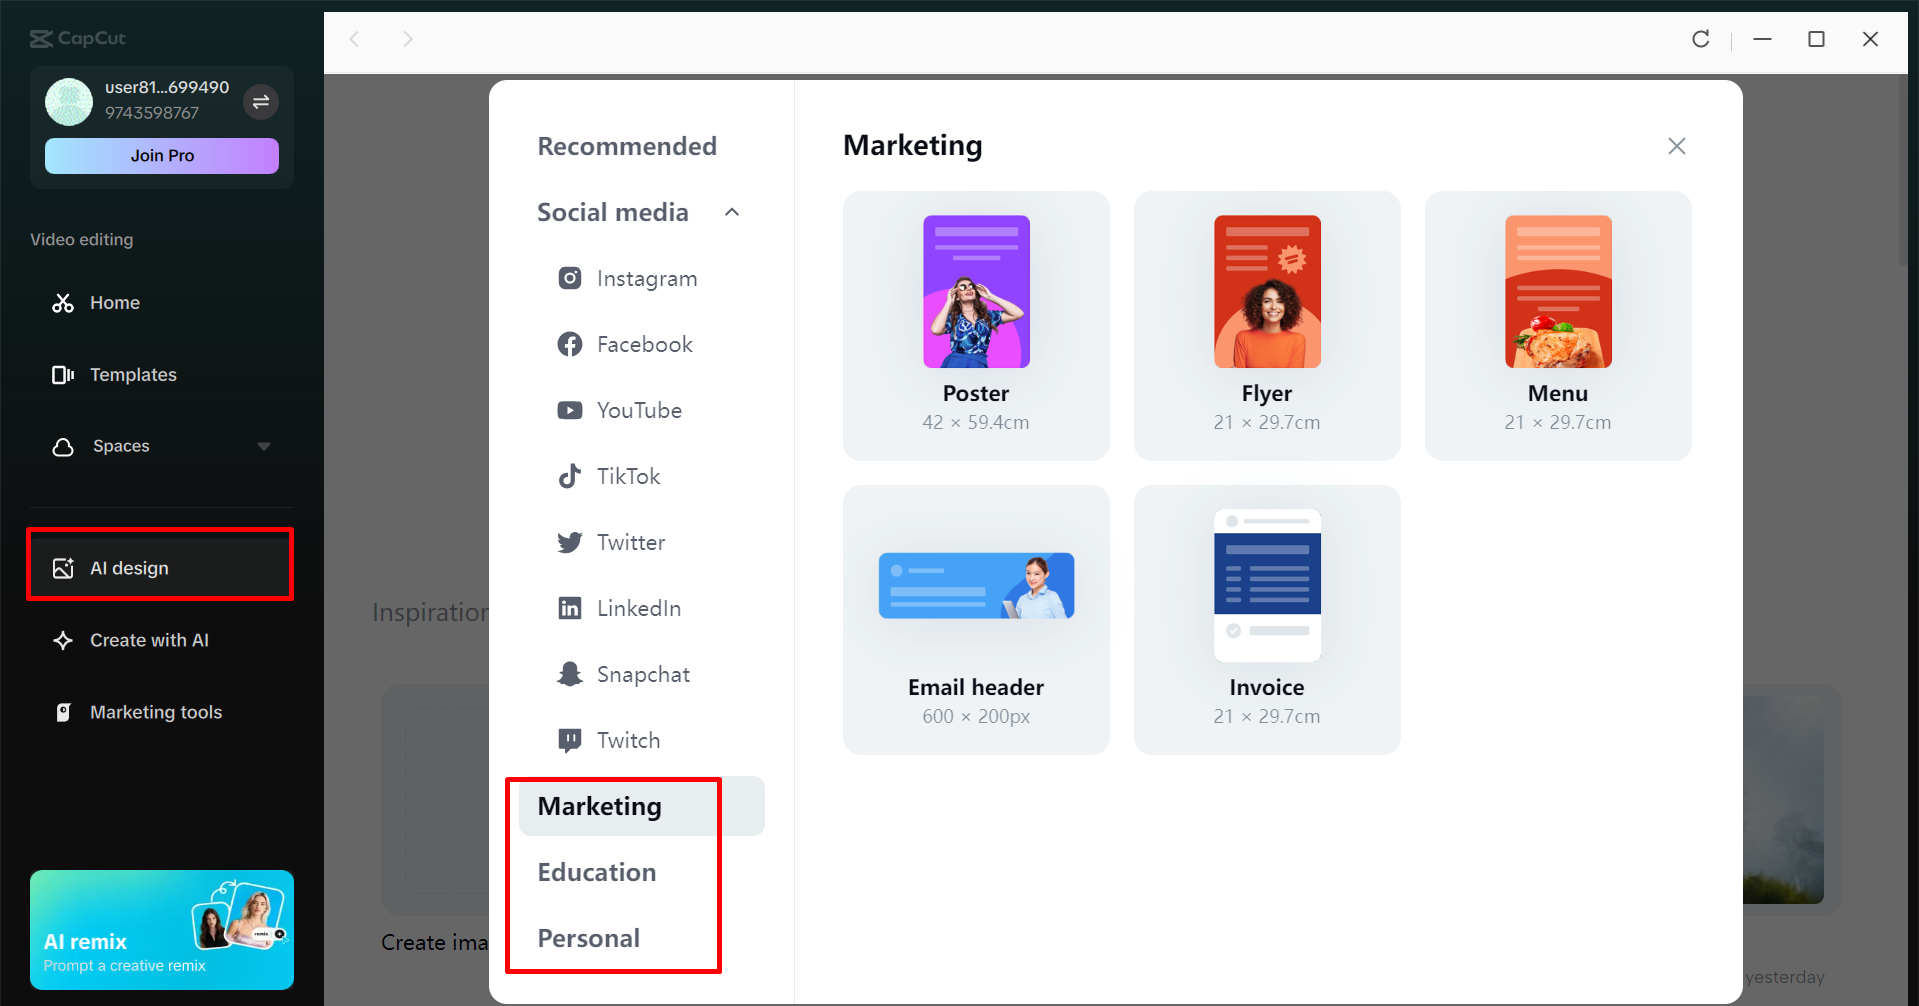Screen dimensions: 1919x1006
Task: Click the Templates icon in sidebar
Action: click(x=63, y=375)
